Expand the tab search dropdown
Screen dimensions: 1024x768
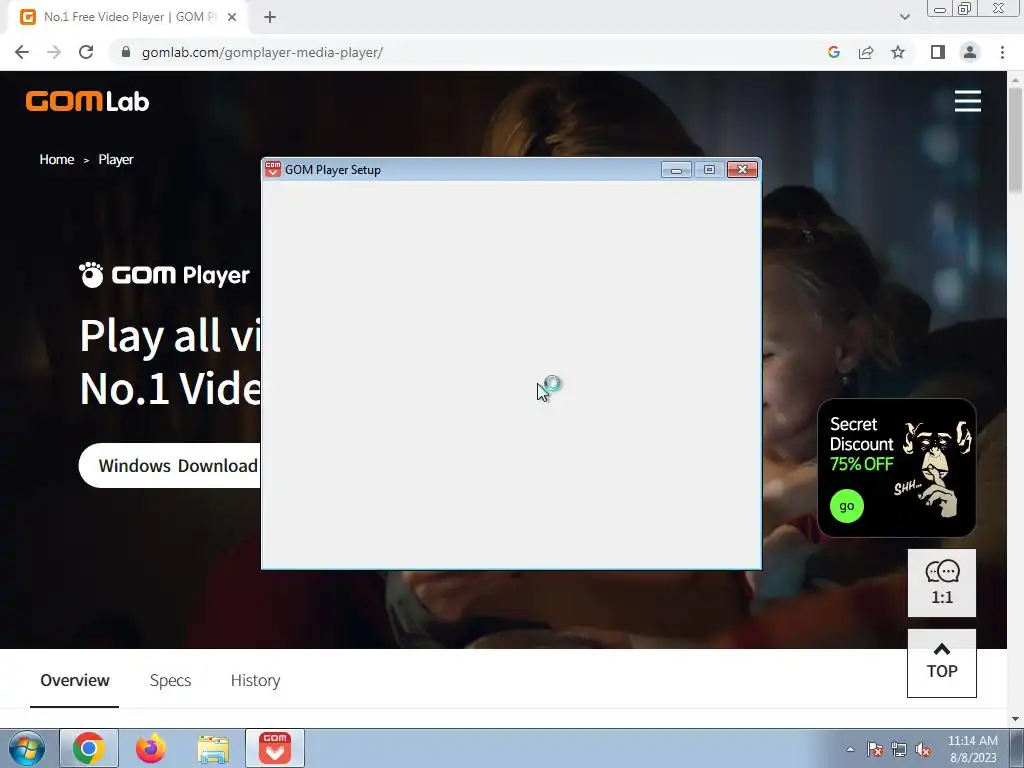click(x=904, y=17)
